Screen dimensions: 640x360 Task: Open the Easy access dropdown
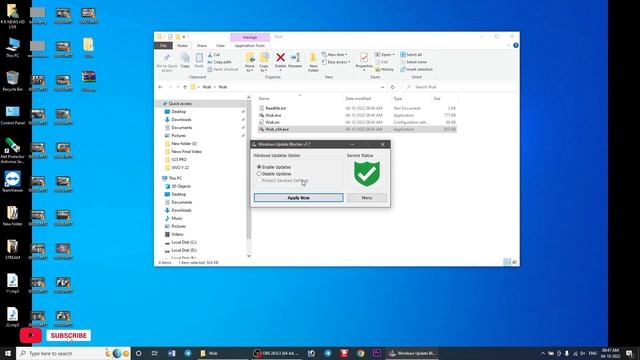pos(336,62)
